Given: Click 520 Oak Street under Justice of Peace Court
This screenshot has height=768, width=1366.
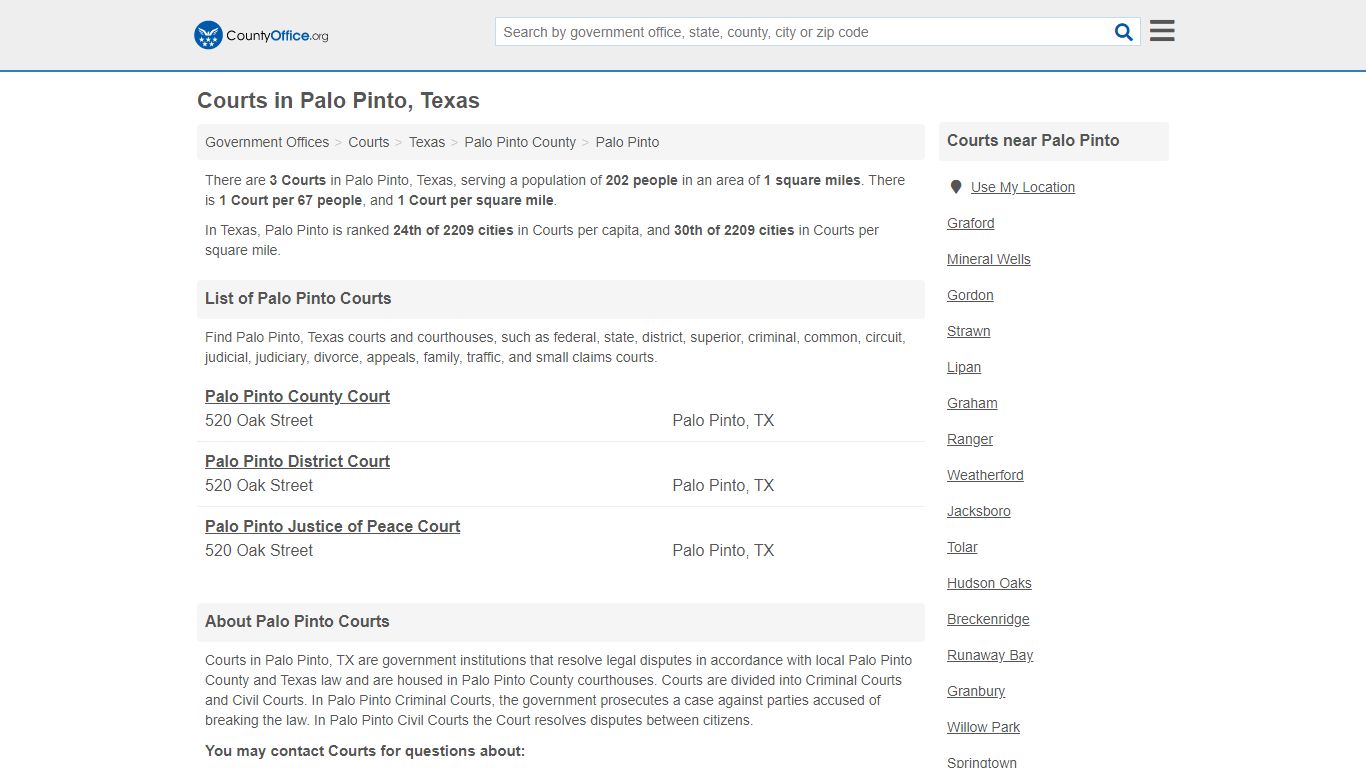Looking at the screenshot, I should click(x=259, y=551).
